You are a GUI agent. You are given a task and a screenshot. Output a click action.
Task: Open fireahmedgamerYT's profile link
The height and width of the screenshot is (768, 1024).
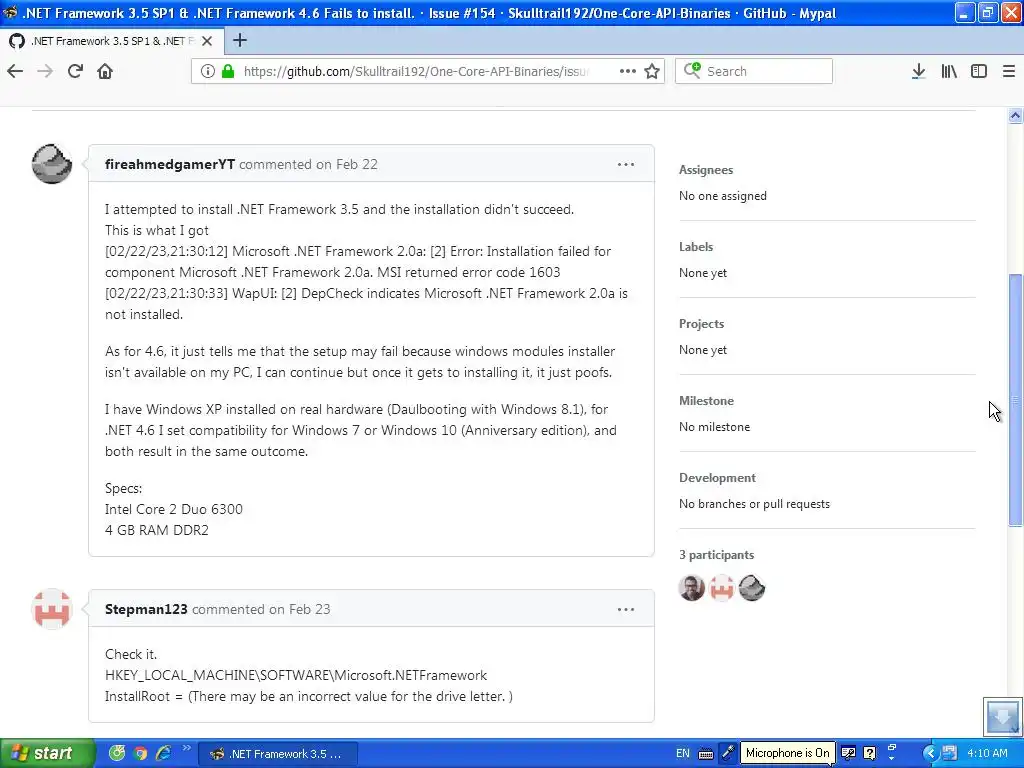170,165
